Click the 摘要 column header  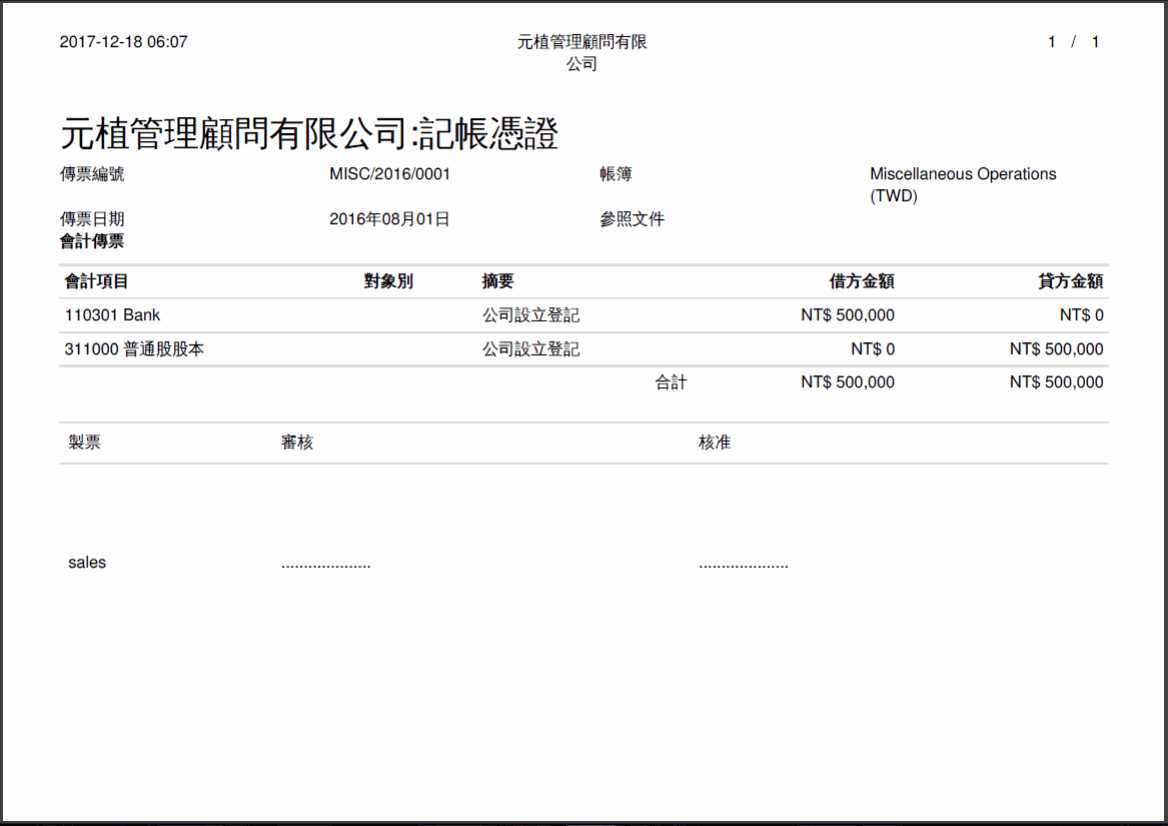pyautogui.click(x=498, y=281)
